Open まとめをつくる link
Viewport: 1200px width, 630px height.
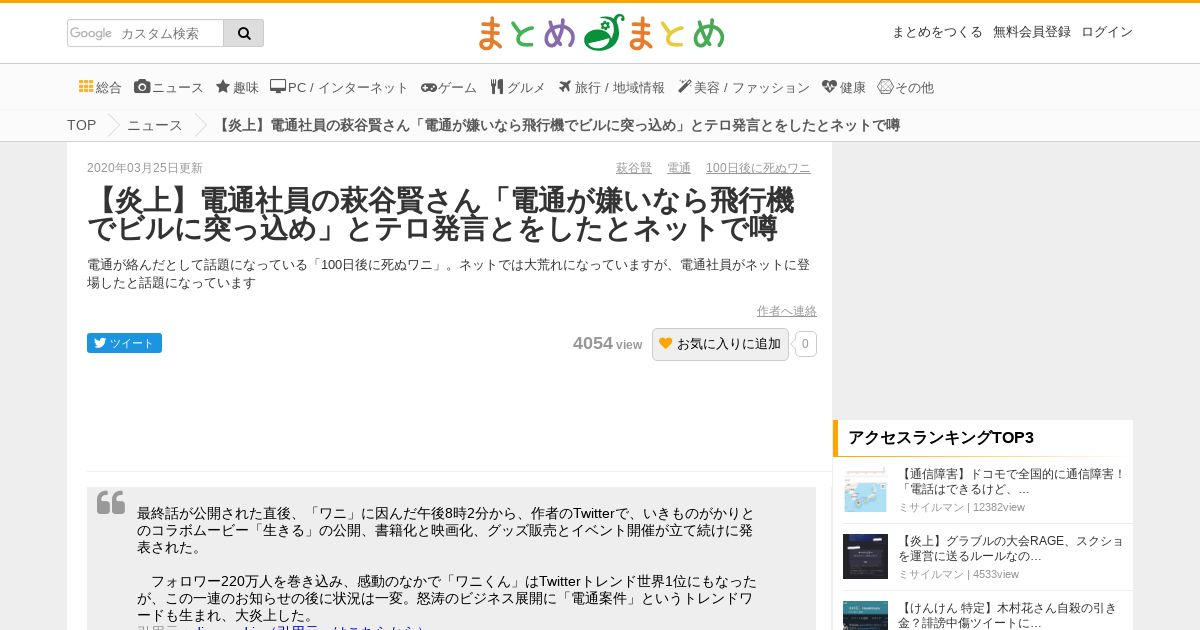pos(937,32)
